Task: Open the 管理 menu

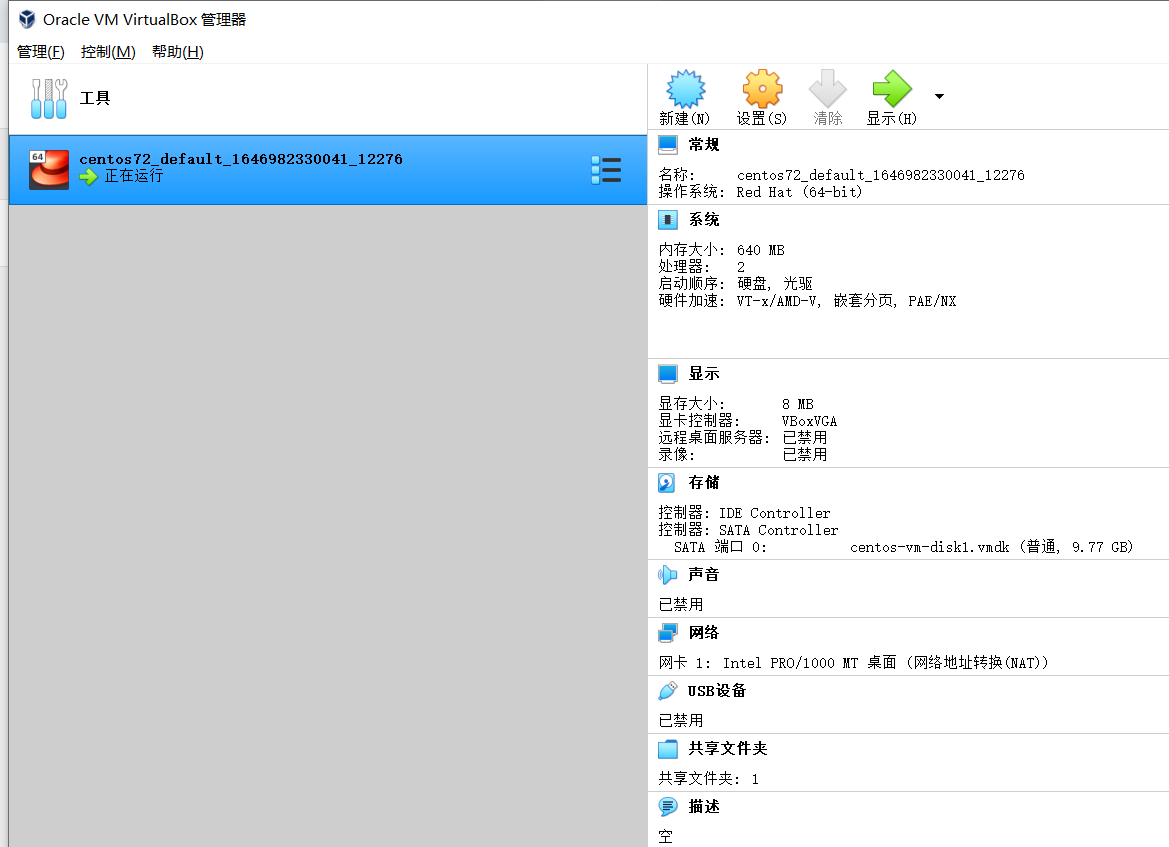Action: point(40,51)
